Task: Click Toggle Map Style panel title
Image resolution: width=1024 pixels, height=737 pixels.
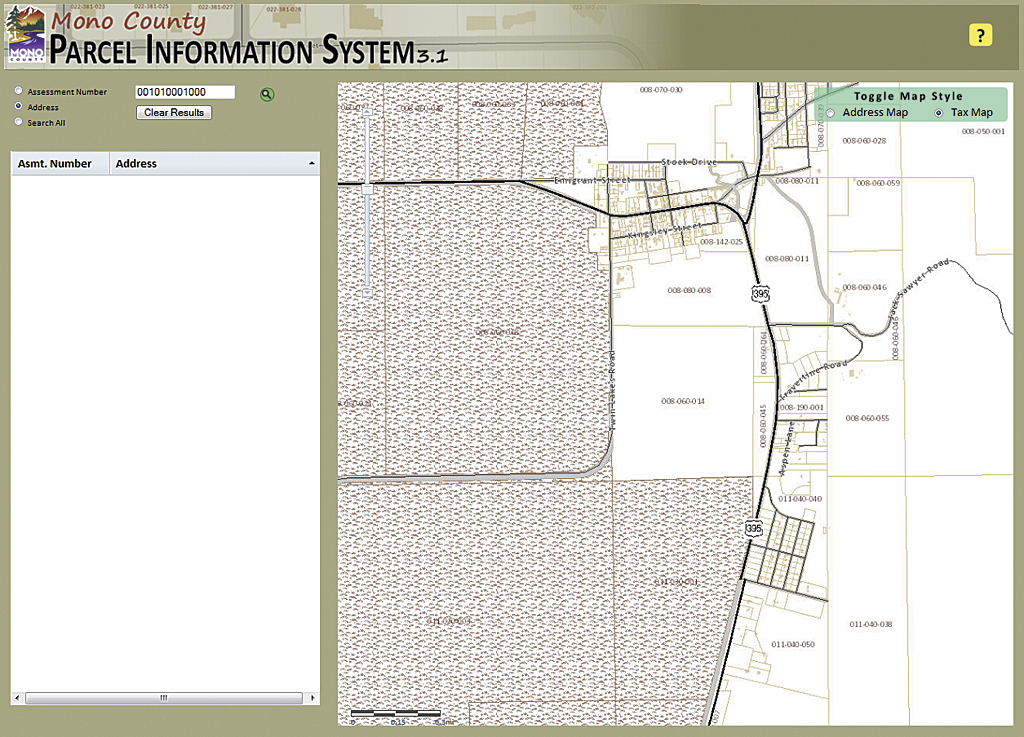Action: 908,96
